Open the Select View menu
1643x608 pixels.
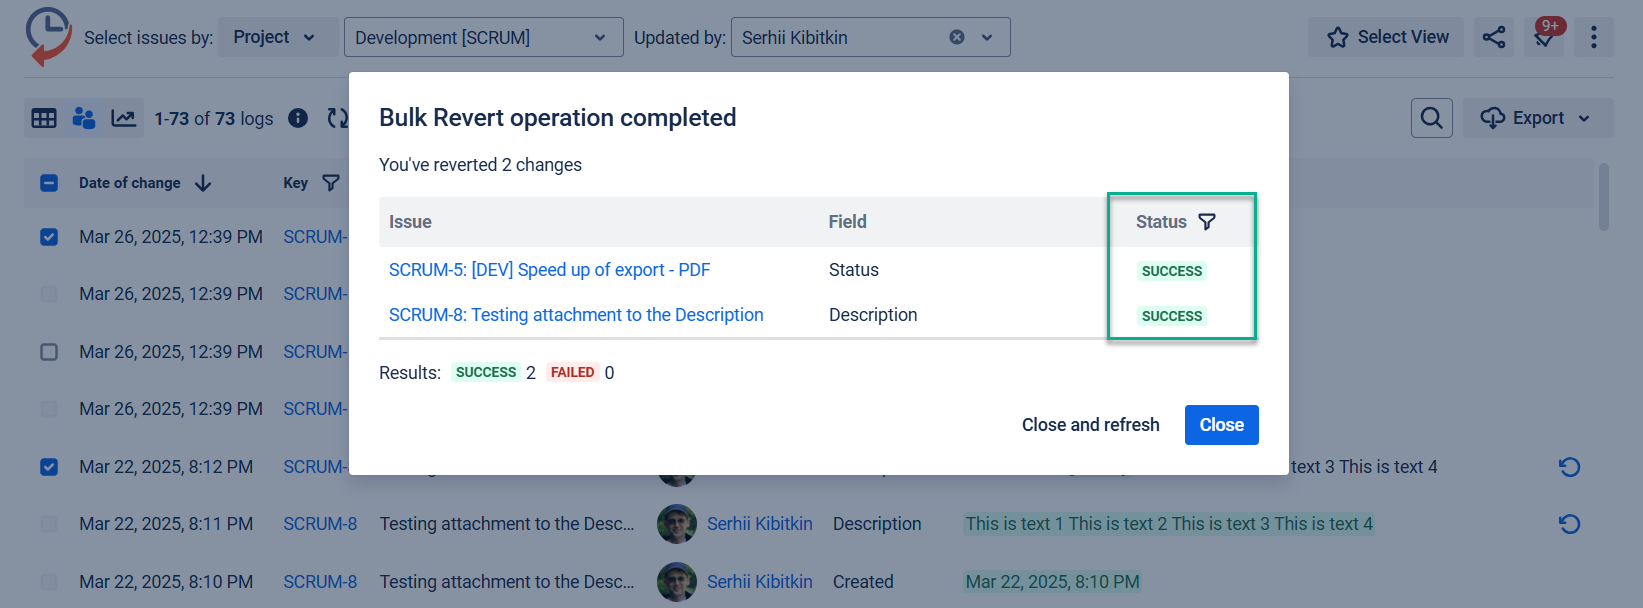[x=1386, y=37]
